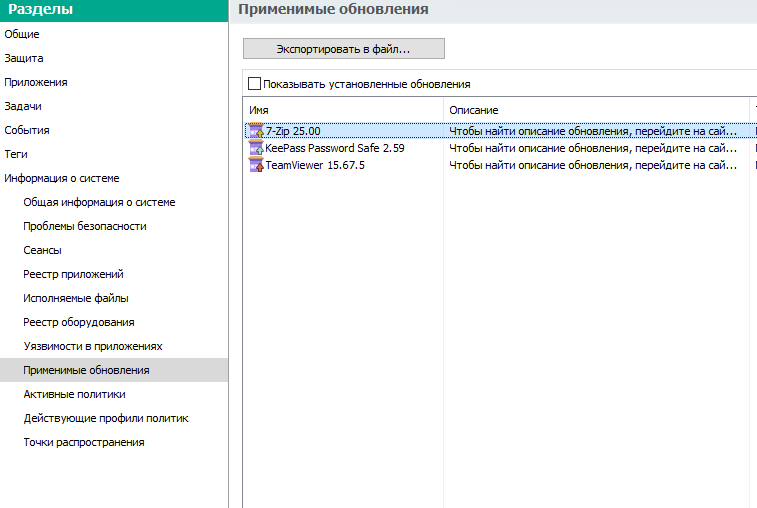This screenshot has width=757, height=508.
Task: Click description text of KeePass row
Action: click(x=593, y=148)
